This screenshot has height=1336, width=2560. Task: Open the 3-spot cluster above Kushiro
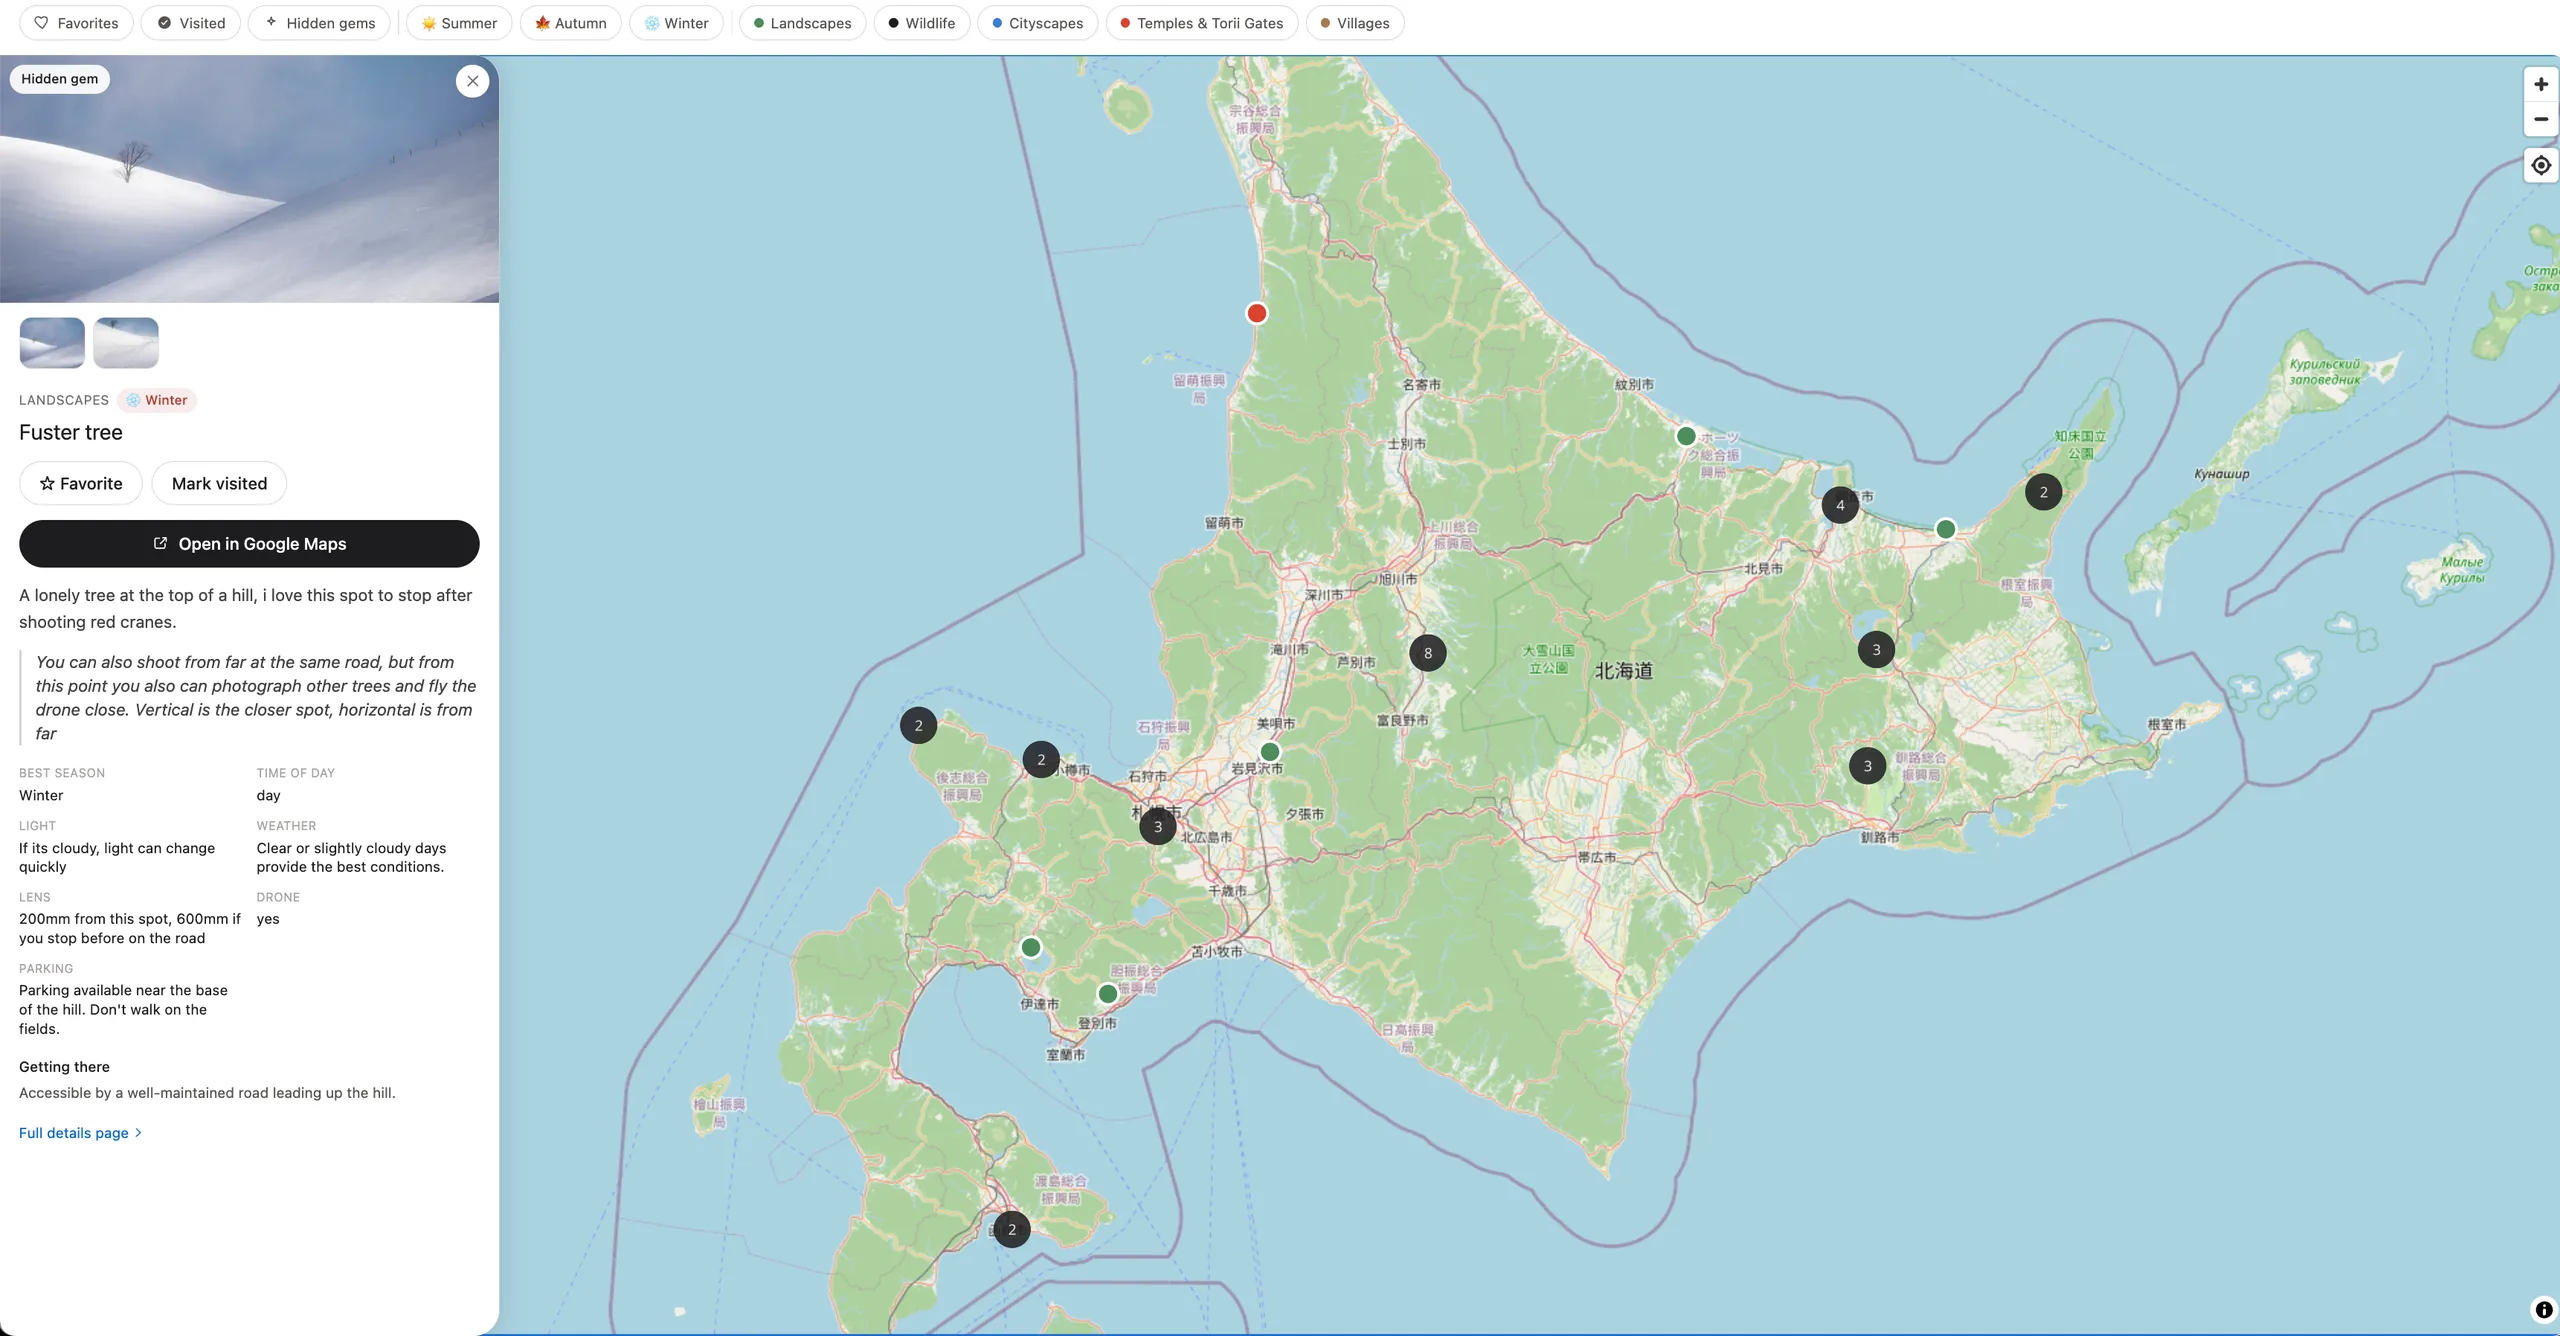(1867, 766)
